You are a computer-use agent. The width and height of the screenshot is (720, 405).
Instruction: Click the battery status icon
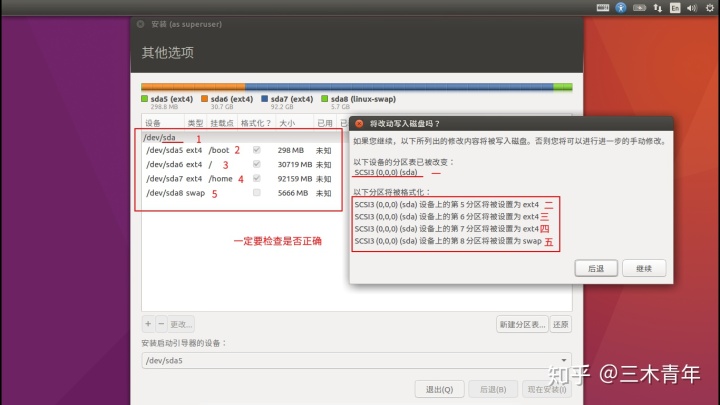pos(639,8)
